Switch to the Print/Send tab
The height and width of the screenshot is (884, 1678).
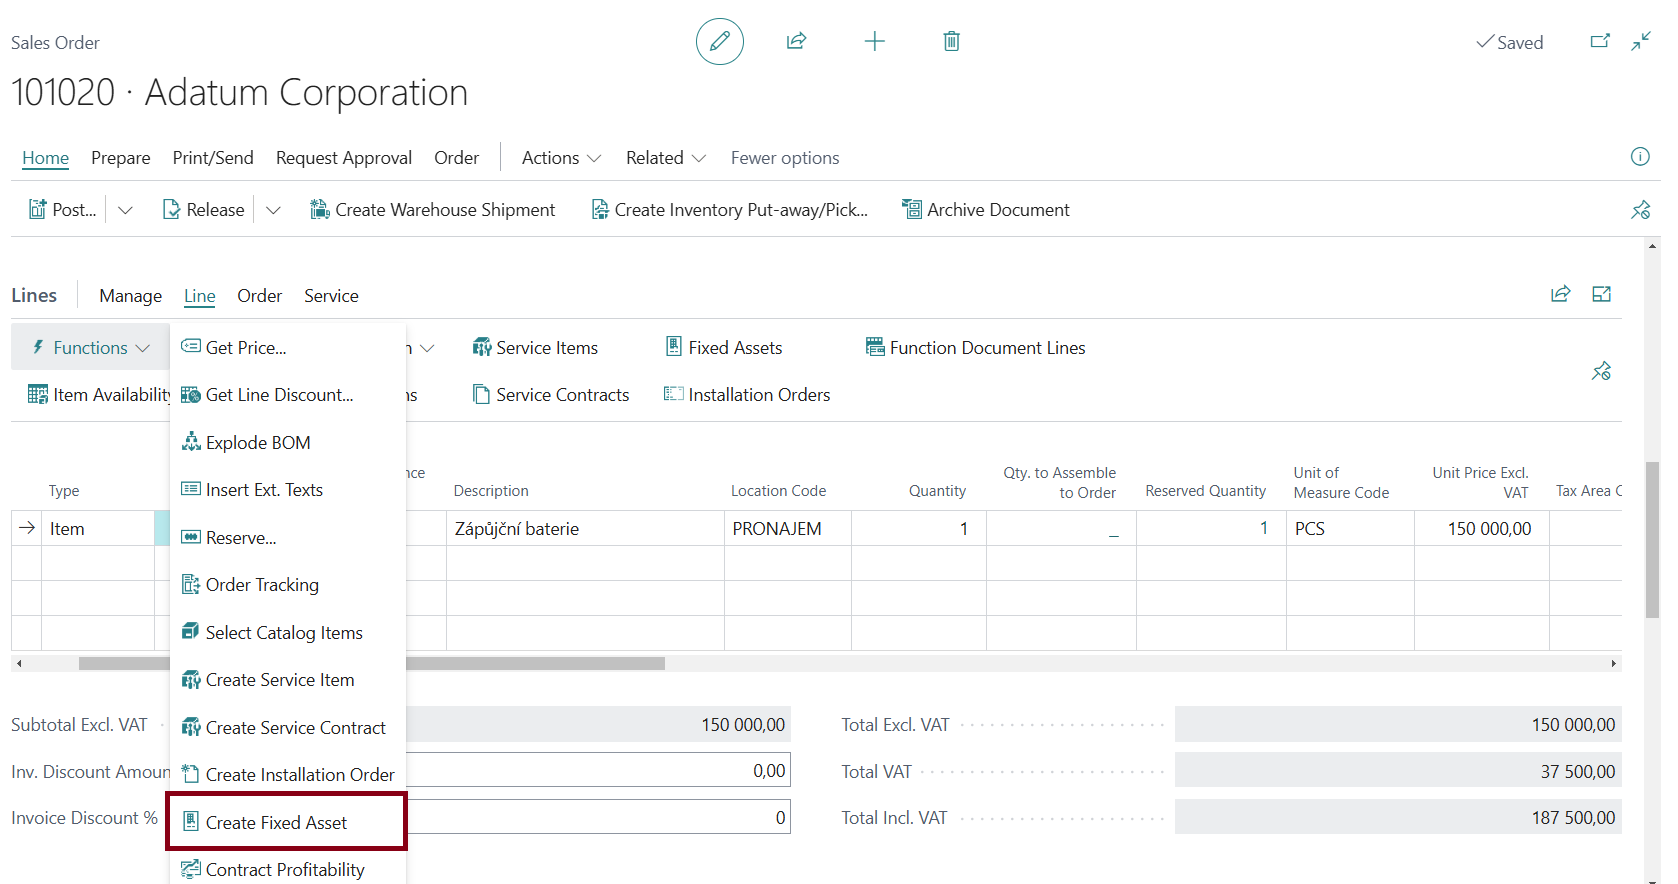pyautogui.click(x=213, y=158)
